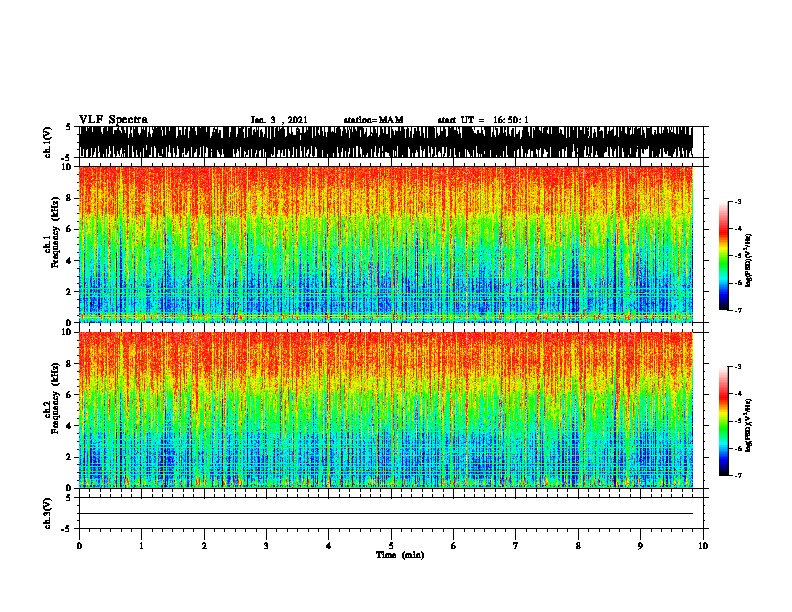Click the 'station=MAM' label
This screenshot has width=792, height=612.
pyautogui.click(x=373, y=120)
